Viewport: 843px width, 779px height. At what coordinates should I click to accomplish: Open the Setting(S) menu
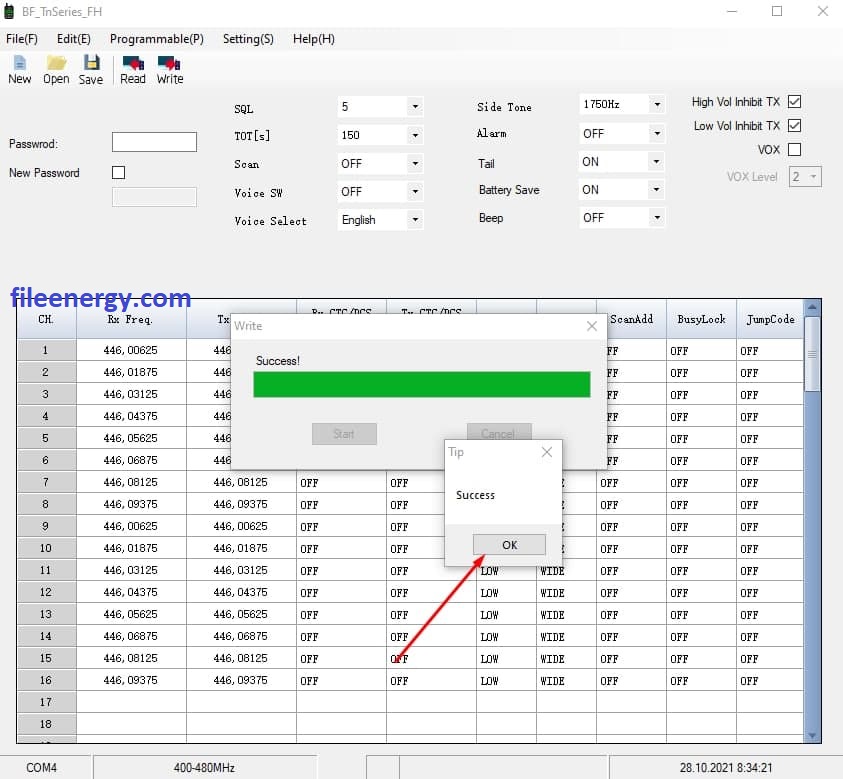click(x=248, y=39)
